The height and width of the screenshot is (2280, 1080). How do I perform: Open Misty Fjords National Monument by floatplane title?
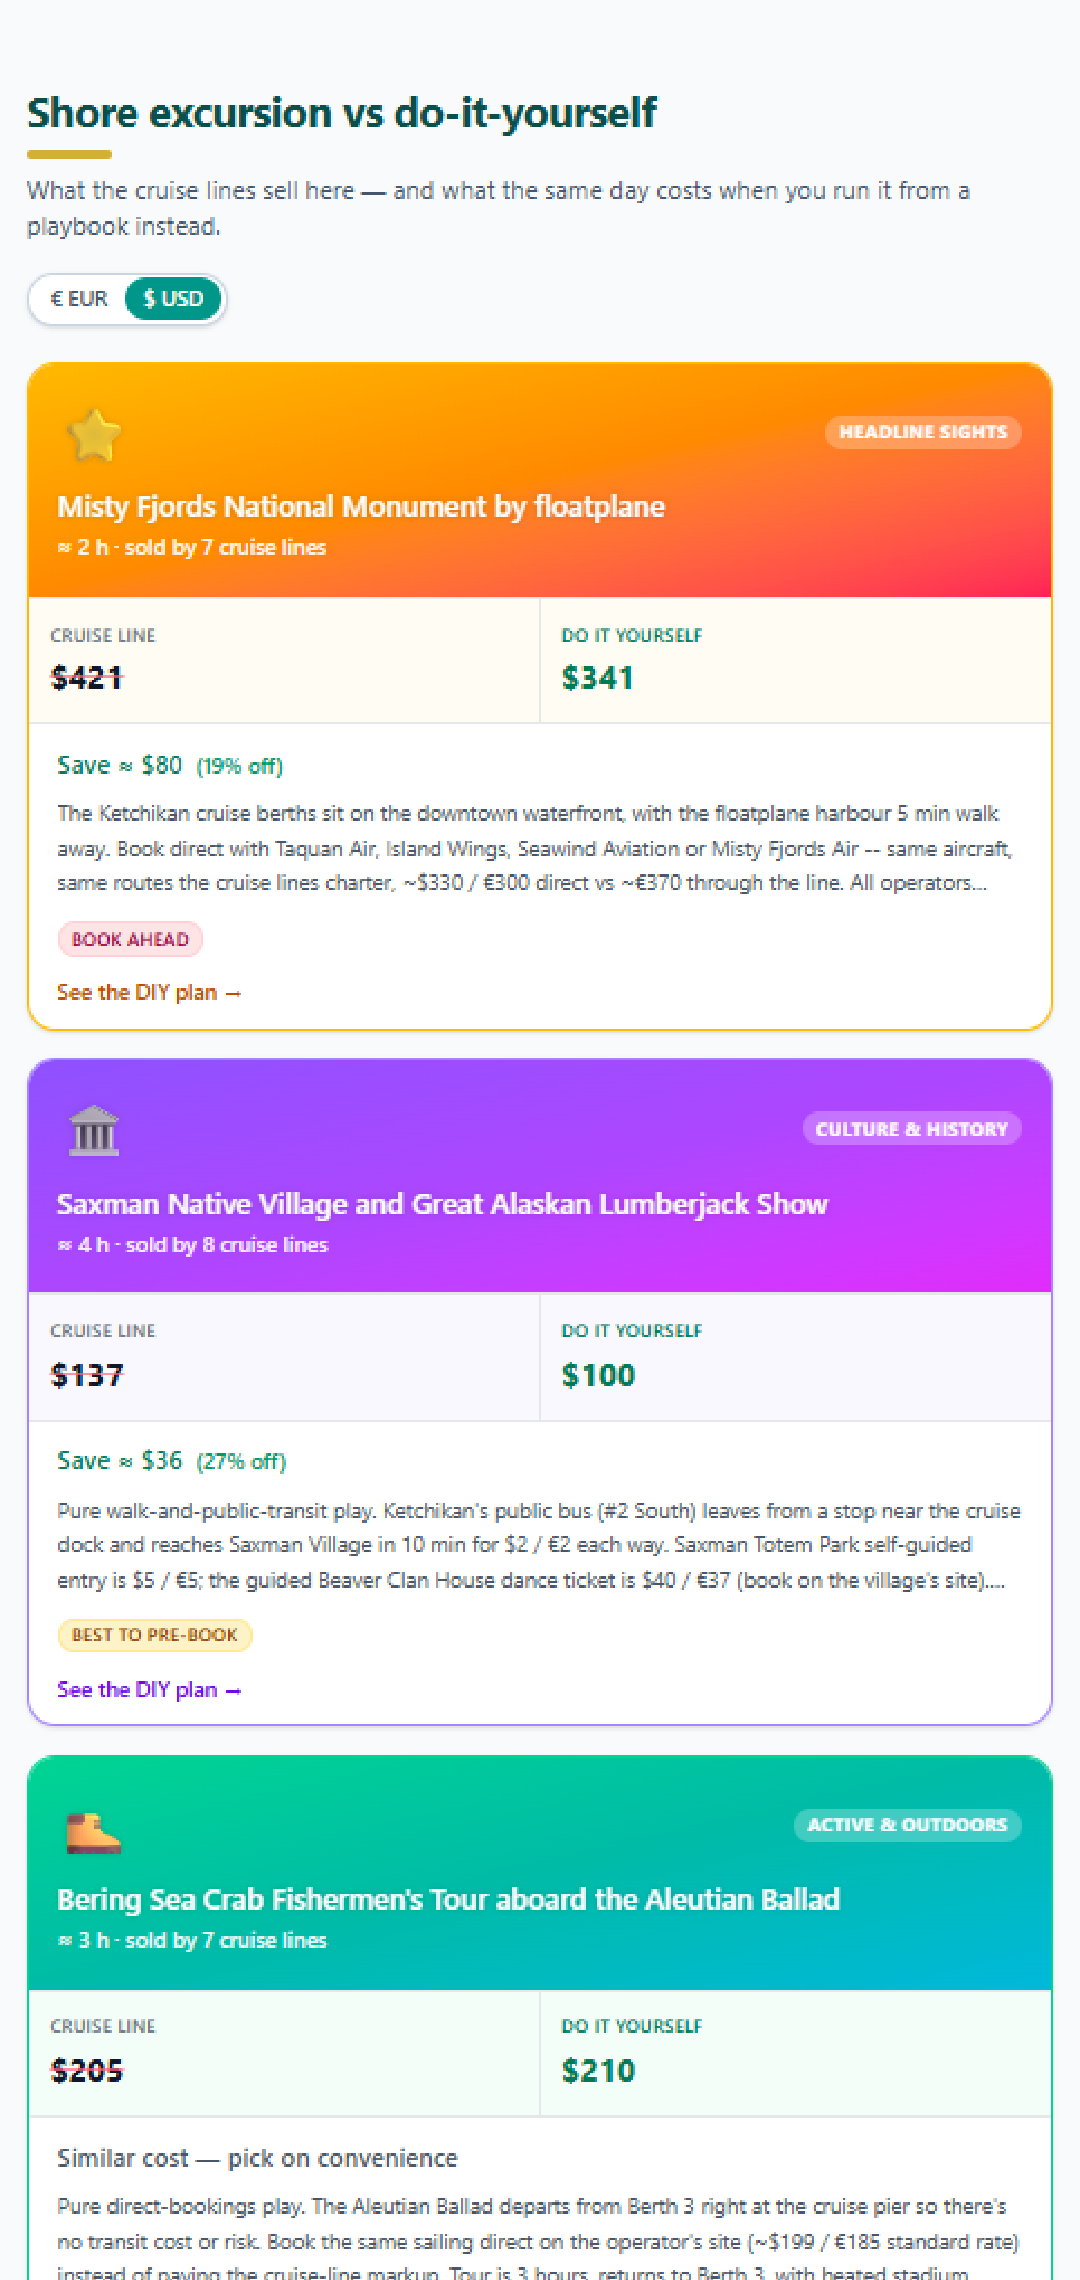click(x=361, y=507)
